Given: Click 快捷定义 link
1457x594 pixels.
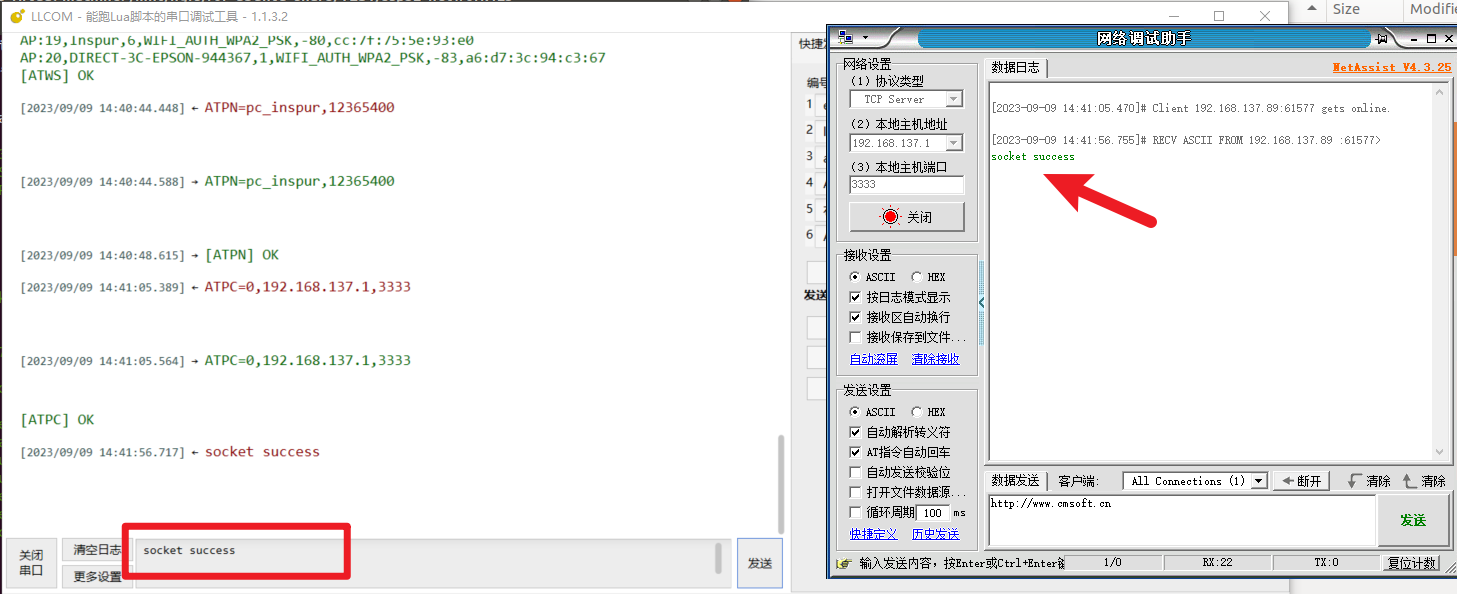Looking at the screenshot, I should [874, 534].
